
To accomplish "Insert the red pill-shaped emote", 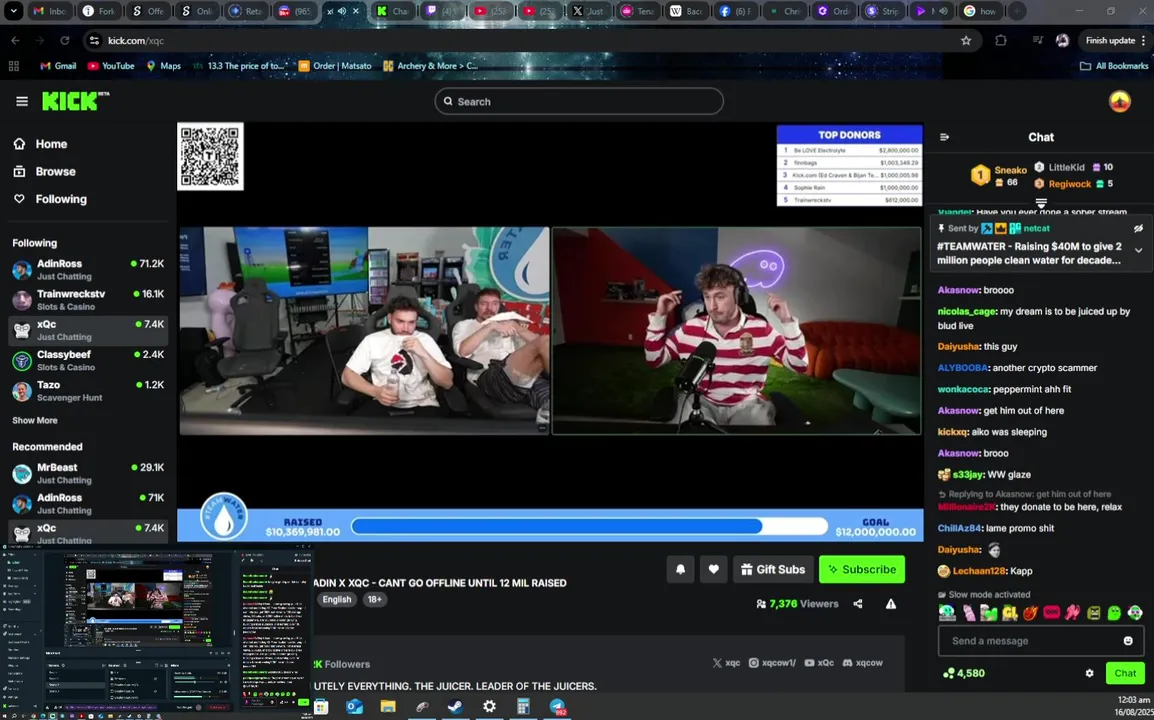I will tap(1052, 613).
